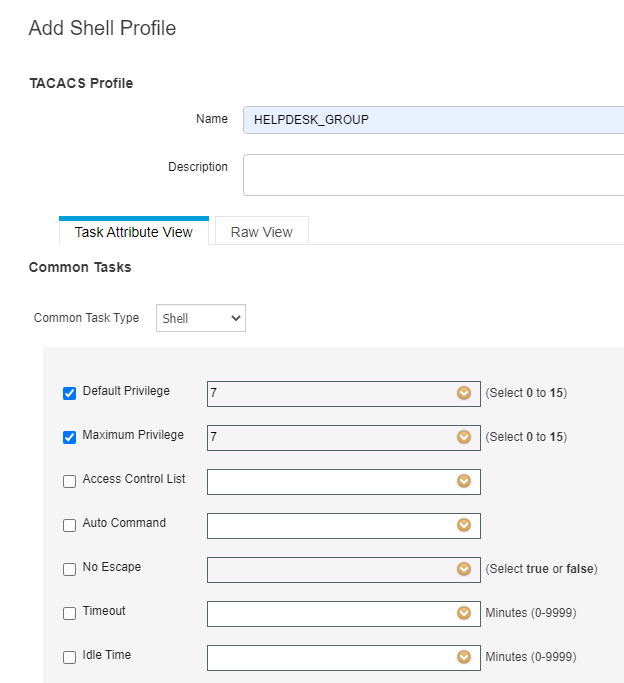Switch to the Raw View tab
Screen dimensions: 624x683
262,231
